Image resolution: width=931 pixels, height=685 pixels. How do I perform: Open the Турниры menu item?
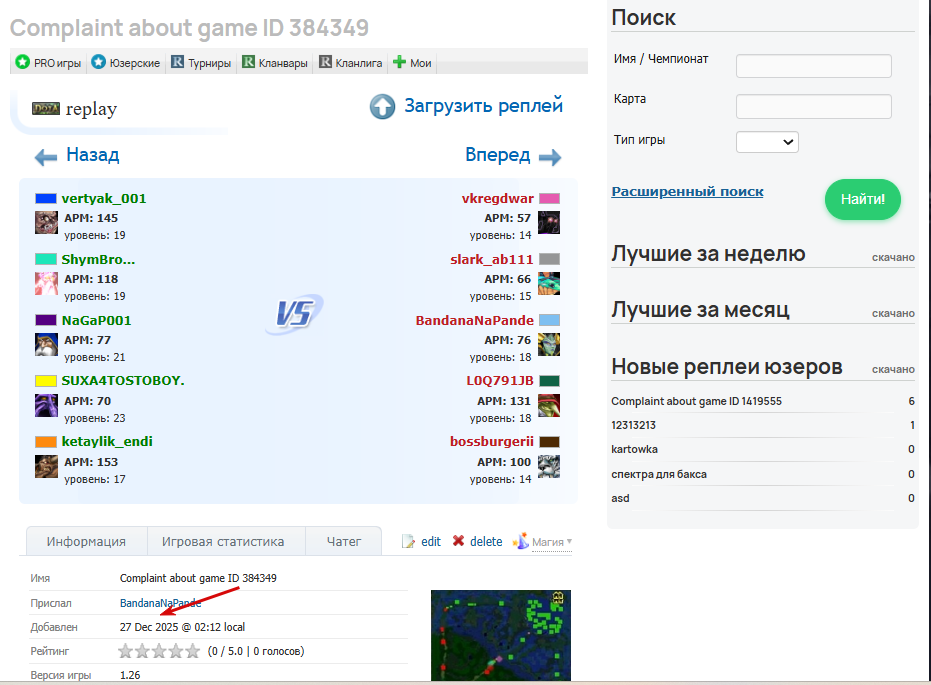(x=210, y=63)
